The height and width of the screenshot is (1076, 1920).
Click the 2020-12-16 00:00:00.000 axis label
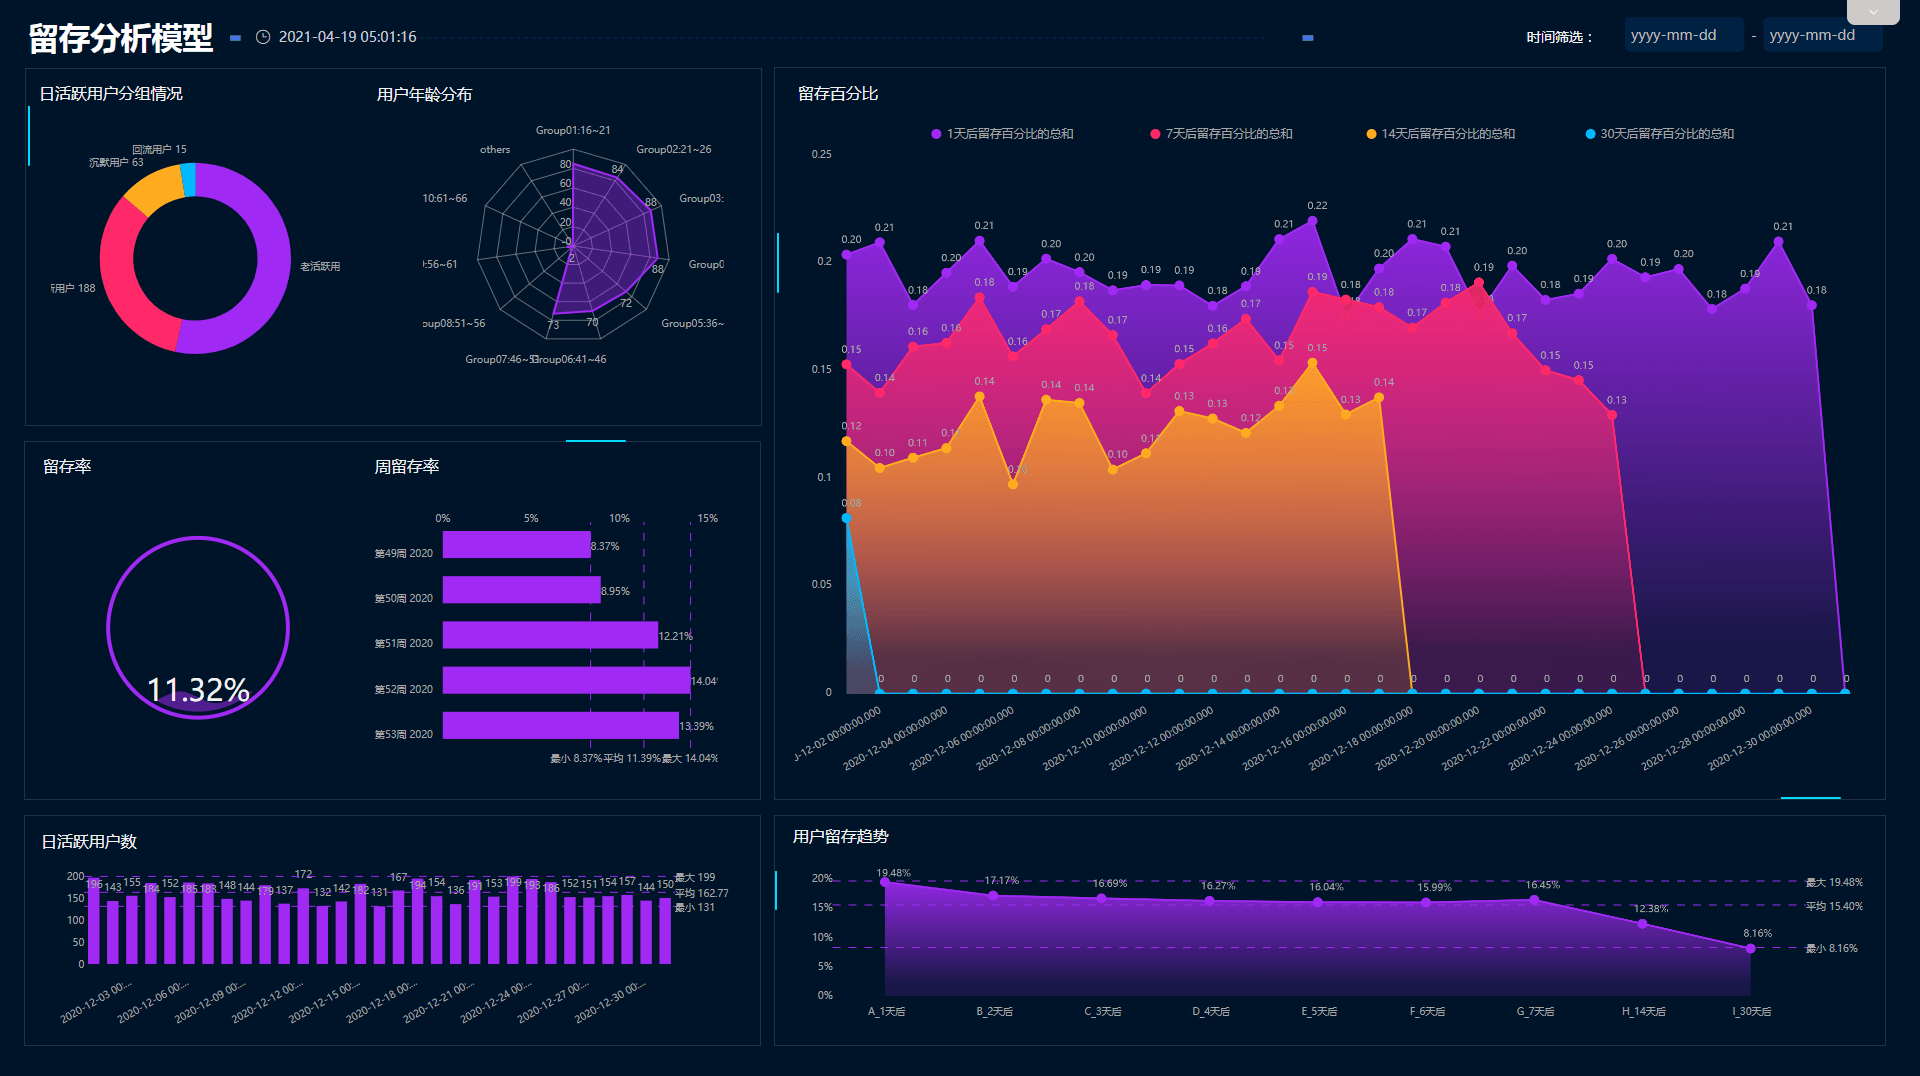point(1294,739)
